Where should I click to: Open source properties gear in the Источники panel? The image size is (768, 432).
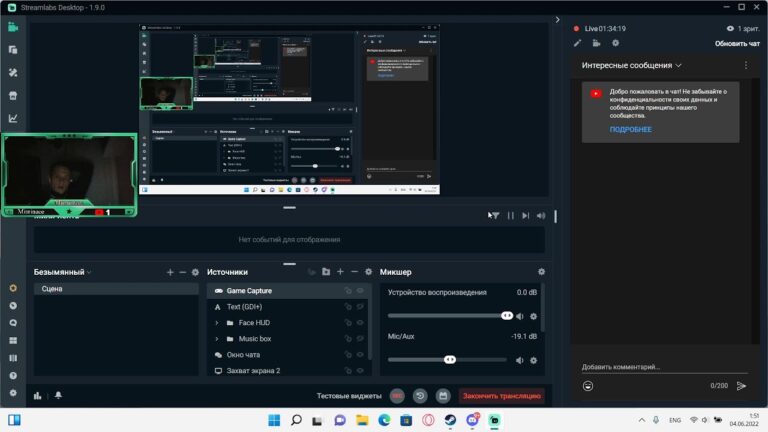tap(368, 271)
